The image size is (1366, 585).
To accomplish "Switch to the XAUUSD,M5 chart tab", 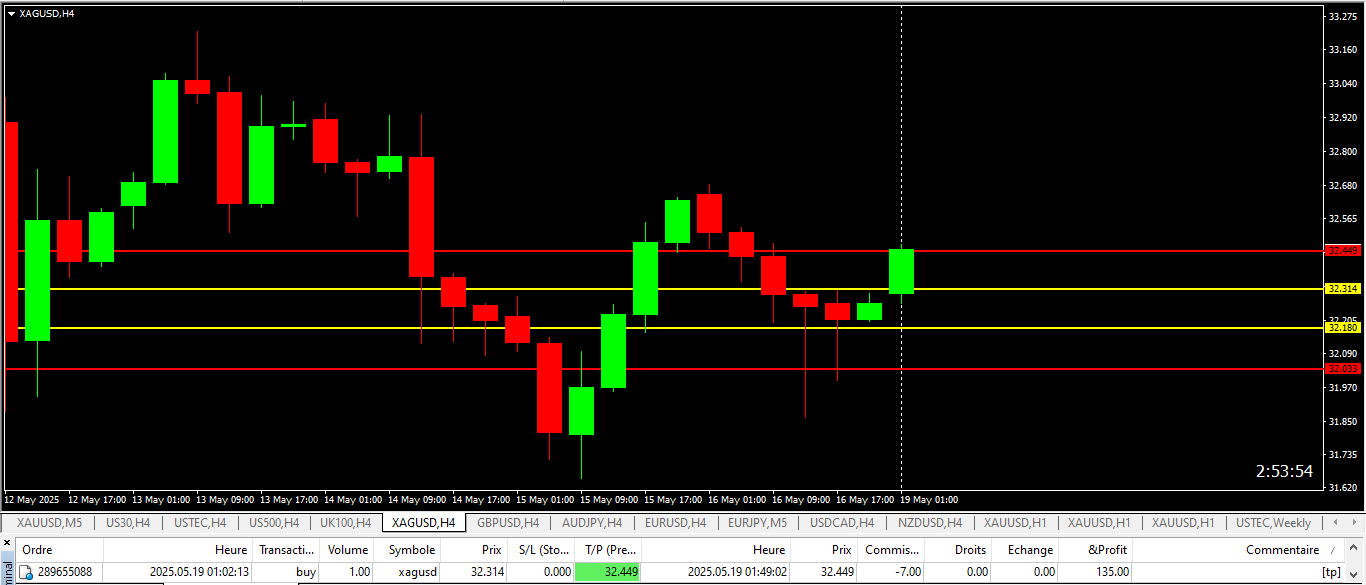I will 50,522.
